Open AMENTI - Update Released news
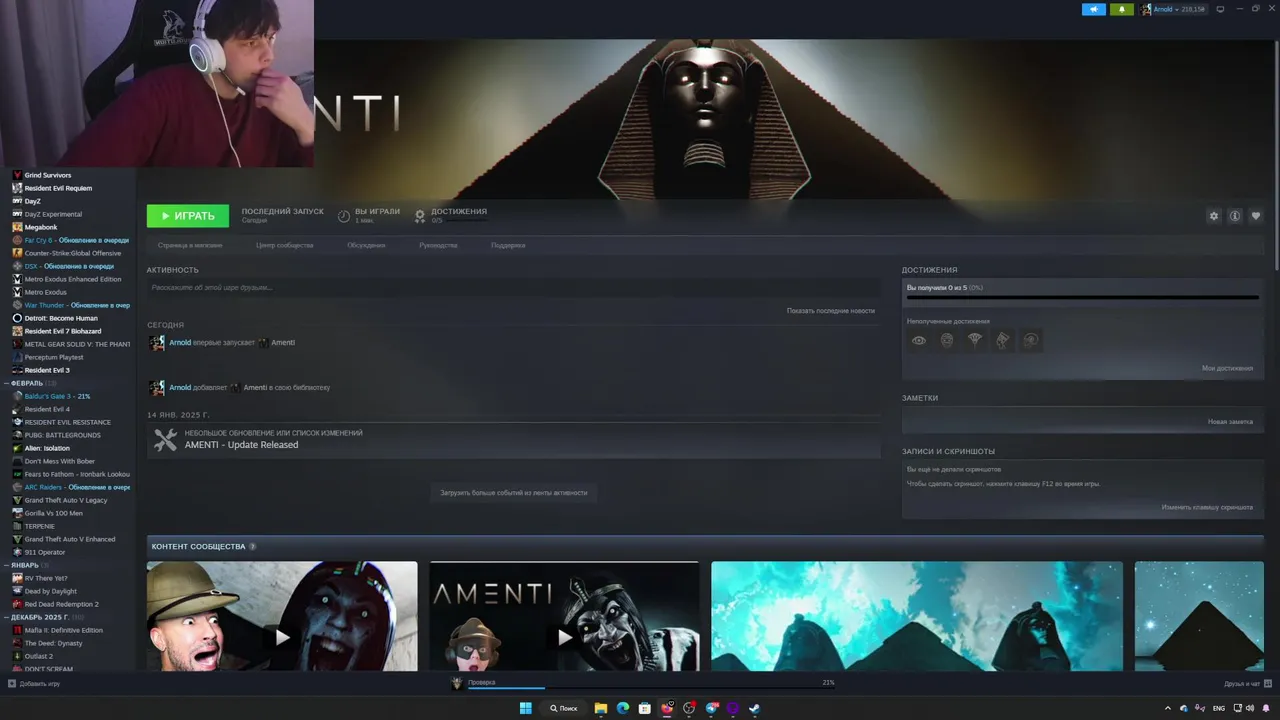The height and width of the screenshot is (720, 1280). tap(241, 445)
